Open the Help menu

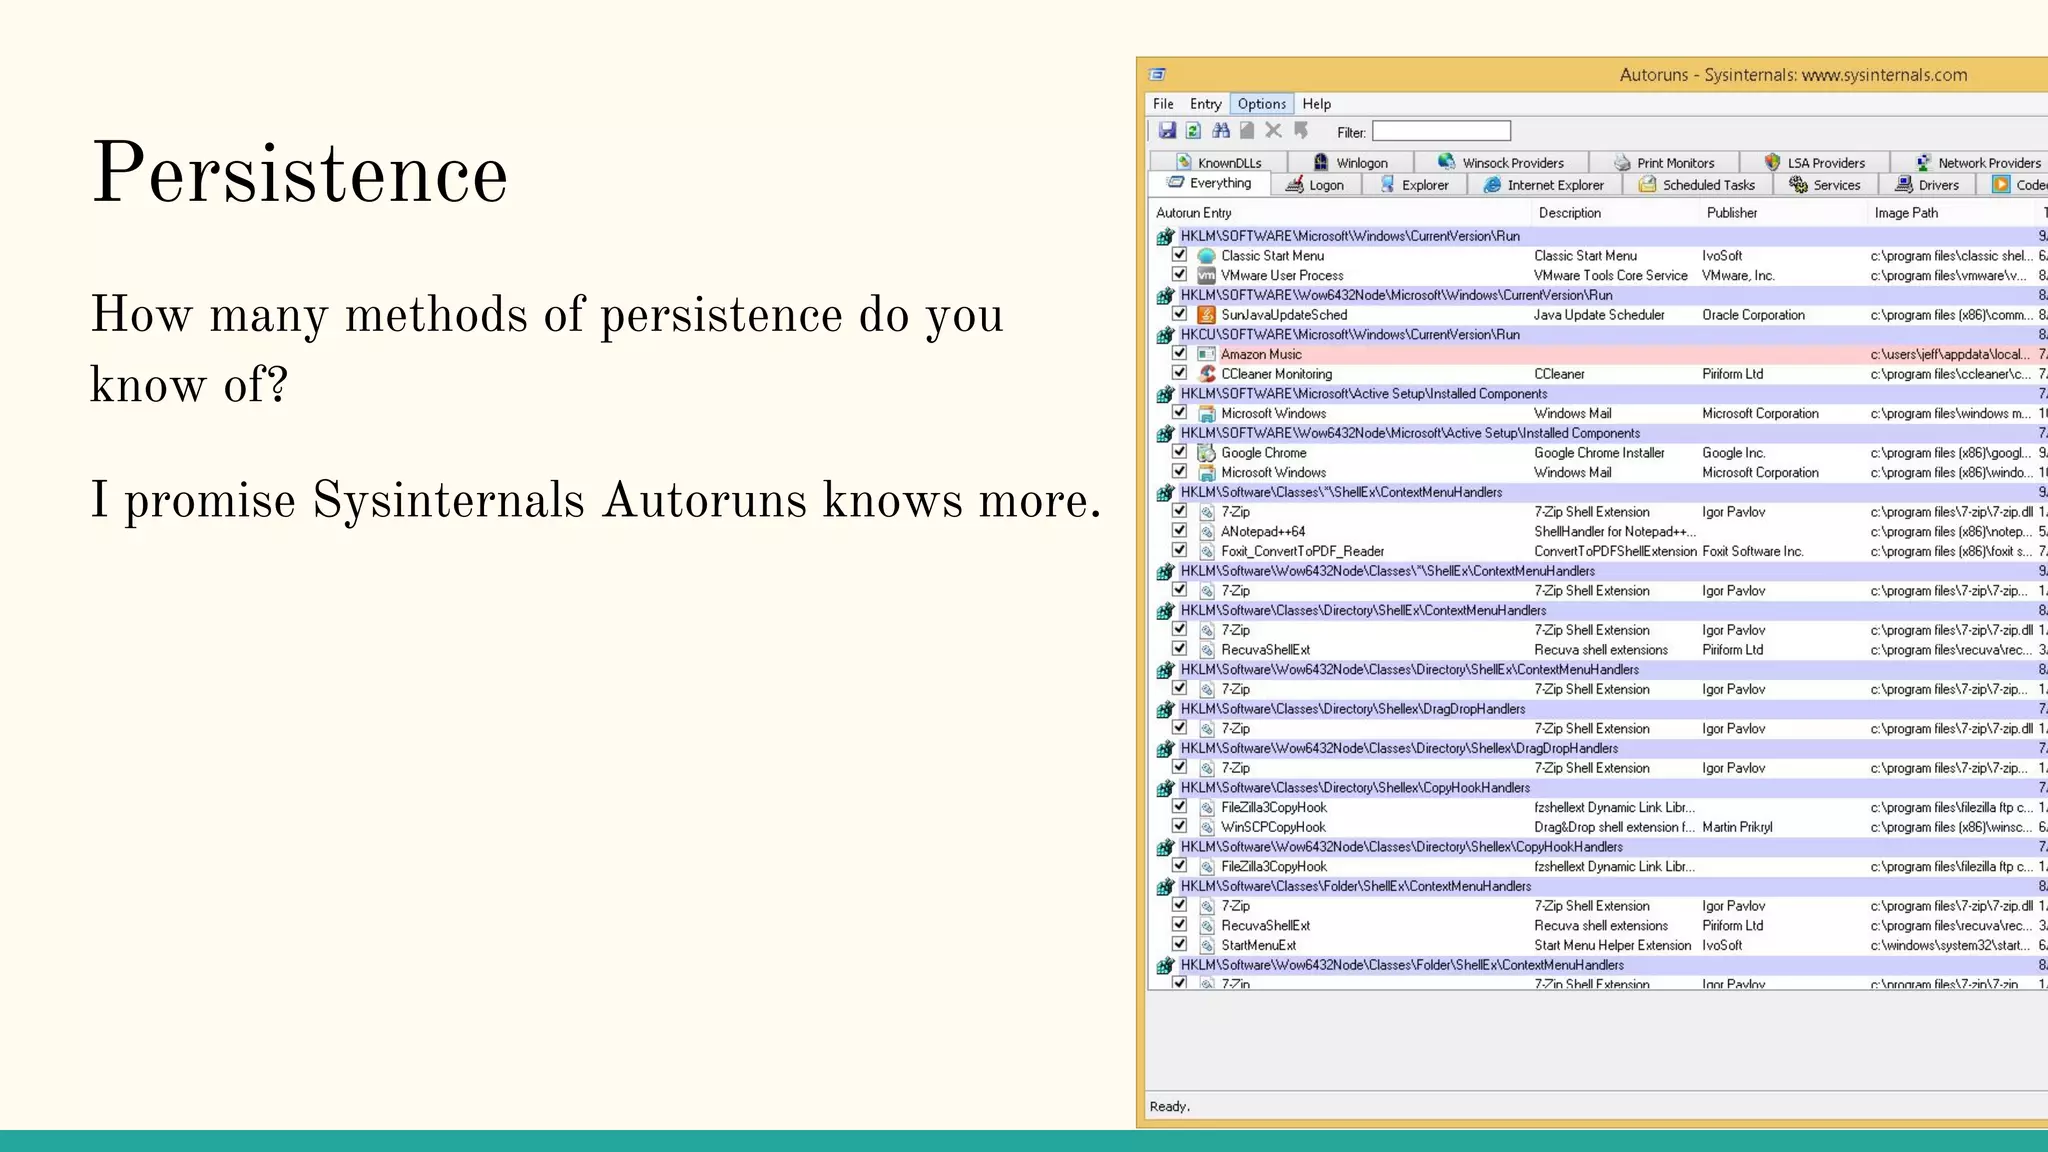(1316, 104)
